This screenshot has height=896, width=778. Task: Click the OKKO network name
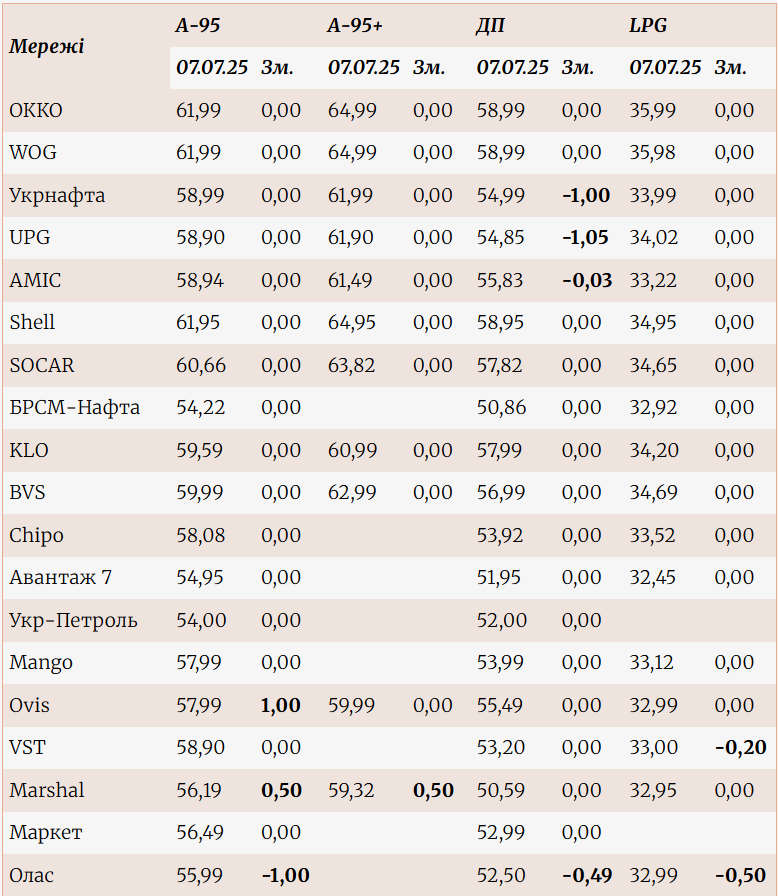(36, 110)
